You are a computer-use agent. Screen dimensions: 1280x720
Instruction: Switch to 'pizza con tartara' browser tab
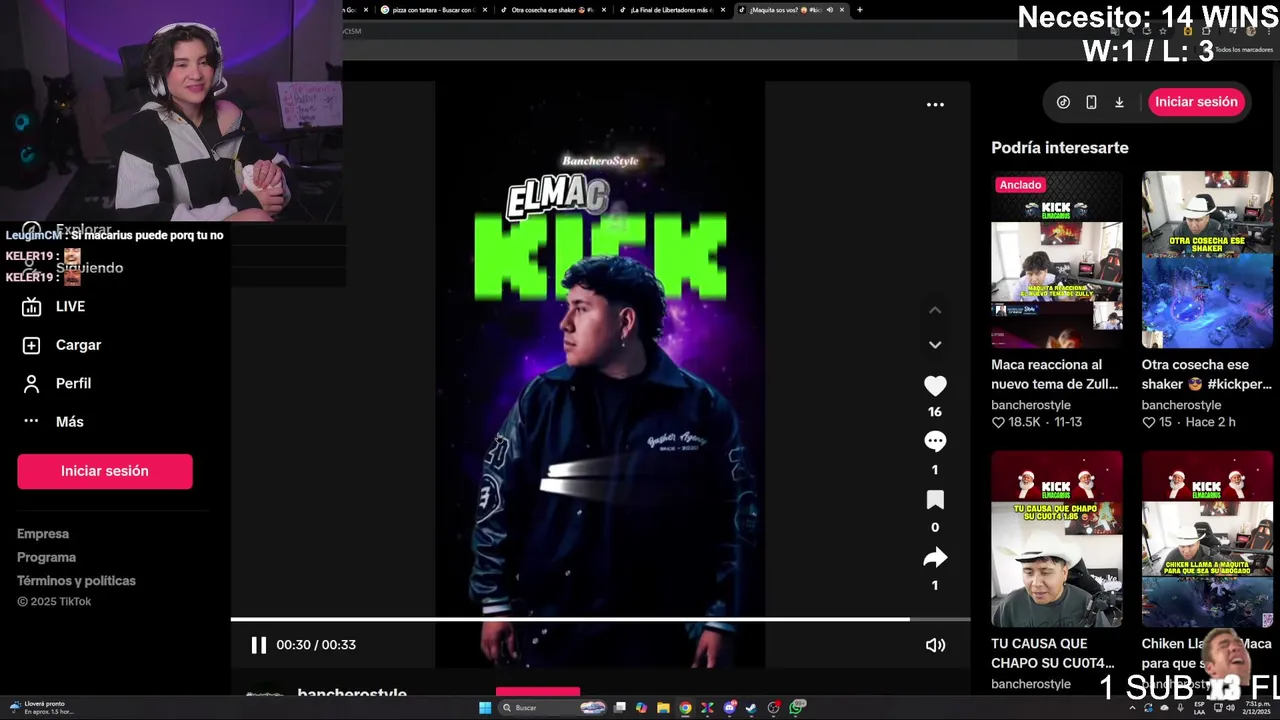[x=432, y=10]
